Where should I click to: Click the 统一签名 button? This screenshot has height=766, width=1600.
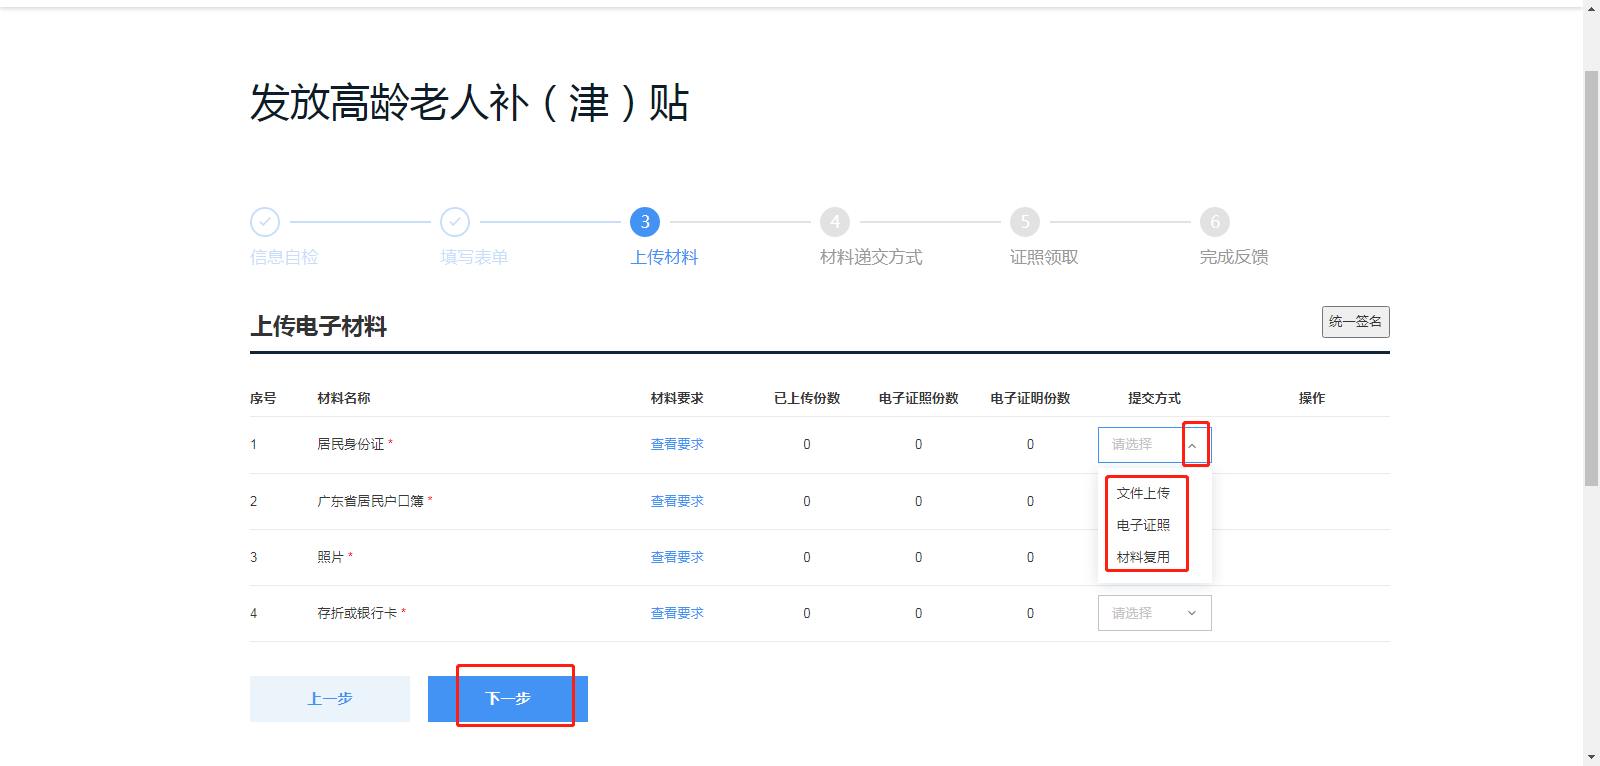(1355, 322)
